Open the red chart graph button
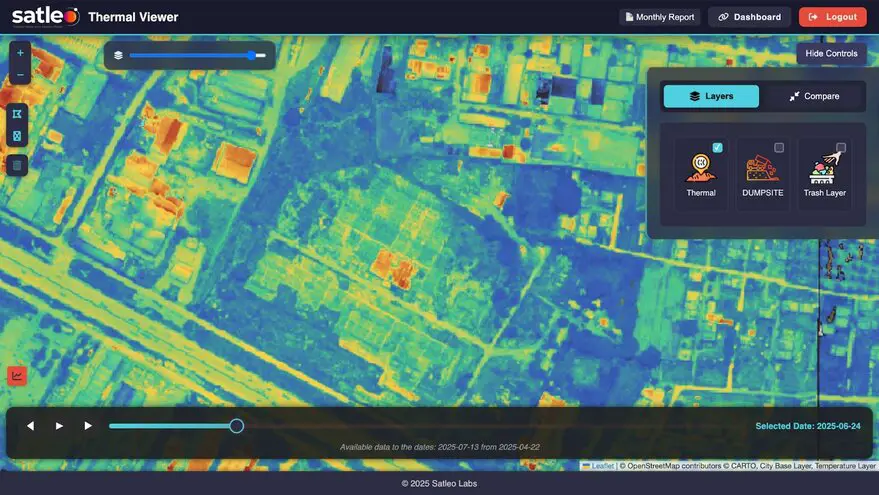The image size is (879, 495). 17,375
